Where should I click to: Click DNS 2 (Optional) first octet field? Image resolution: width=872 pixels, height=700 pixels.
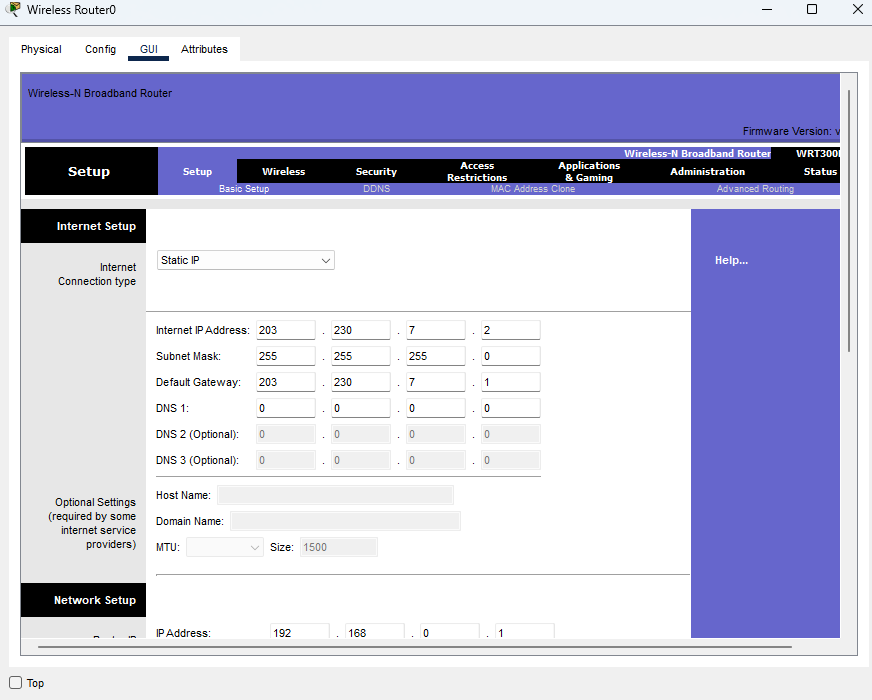pos(286,434)
